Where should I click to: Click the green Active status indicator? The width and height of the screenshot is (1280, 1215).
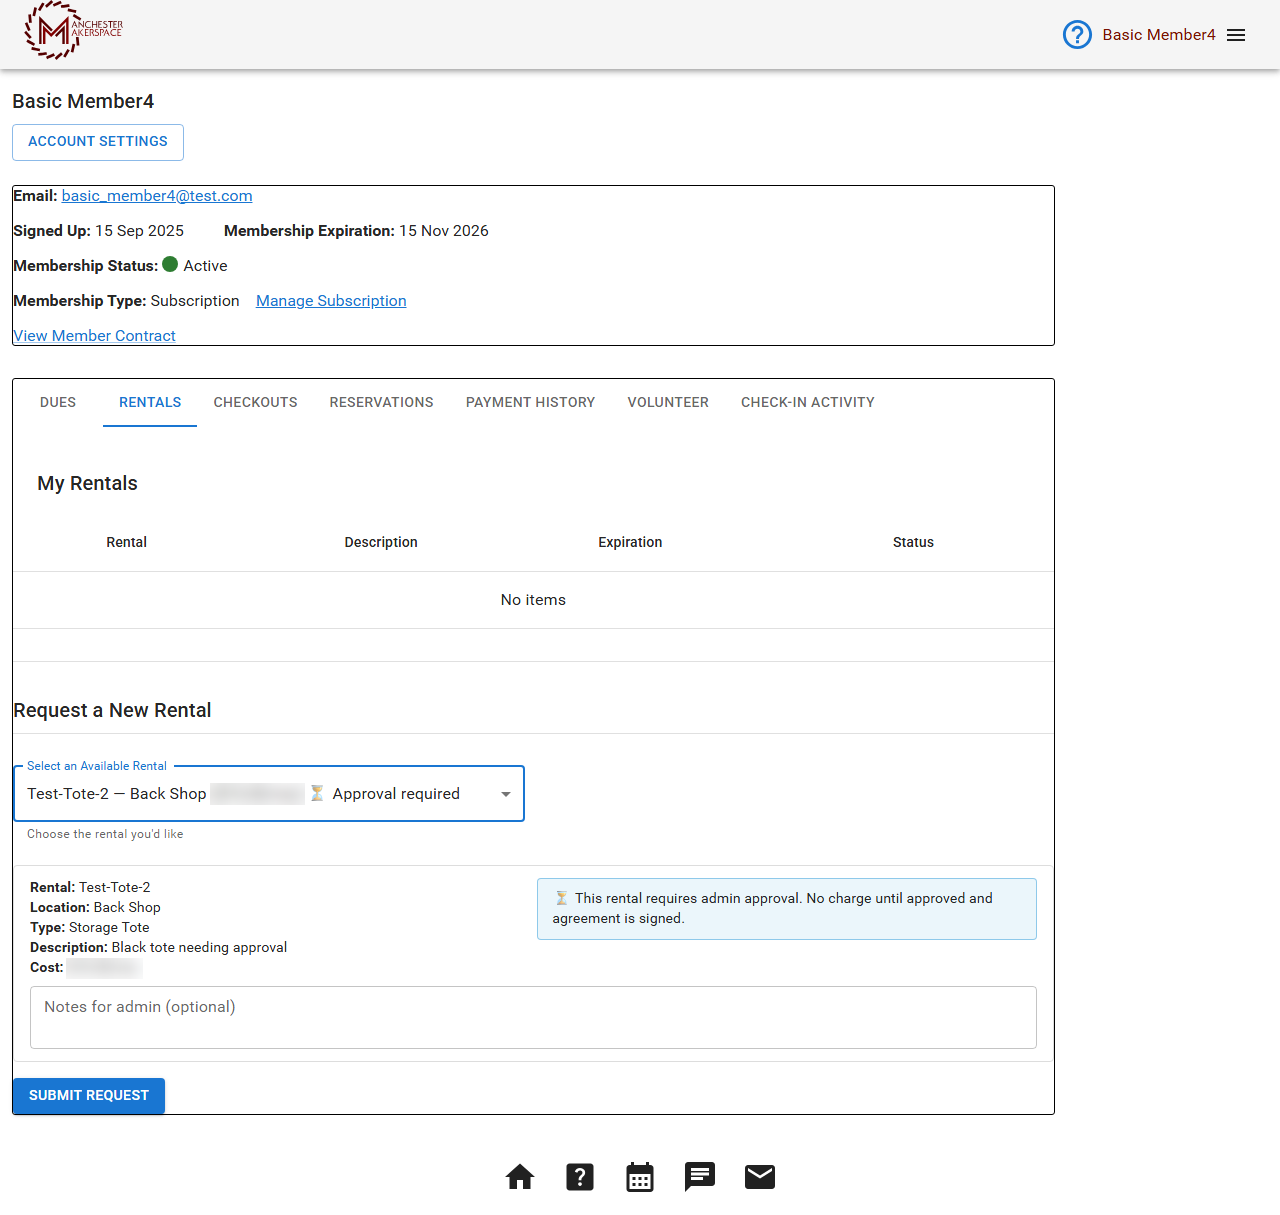170,265
